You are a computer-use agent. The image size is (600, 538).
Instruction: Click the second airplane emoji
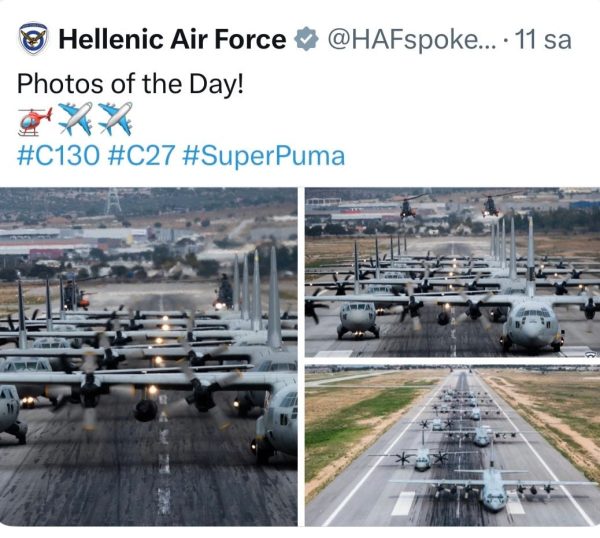coord(115,120)
